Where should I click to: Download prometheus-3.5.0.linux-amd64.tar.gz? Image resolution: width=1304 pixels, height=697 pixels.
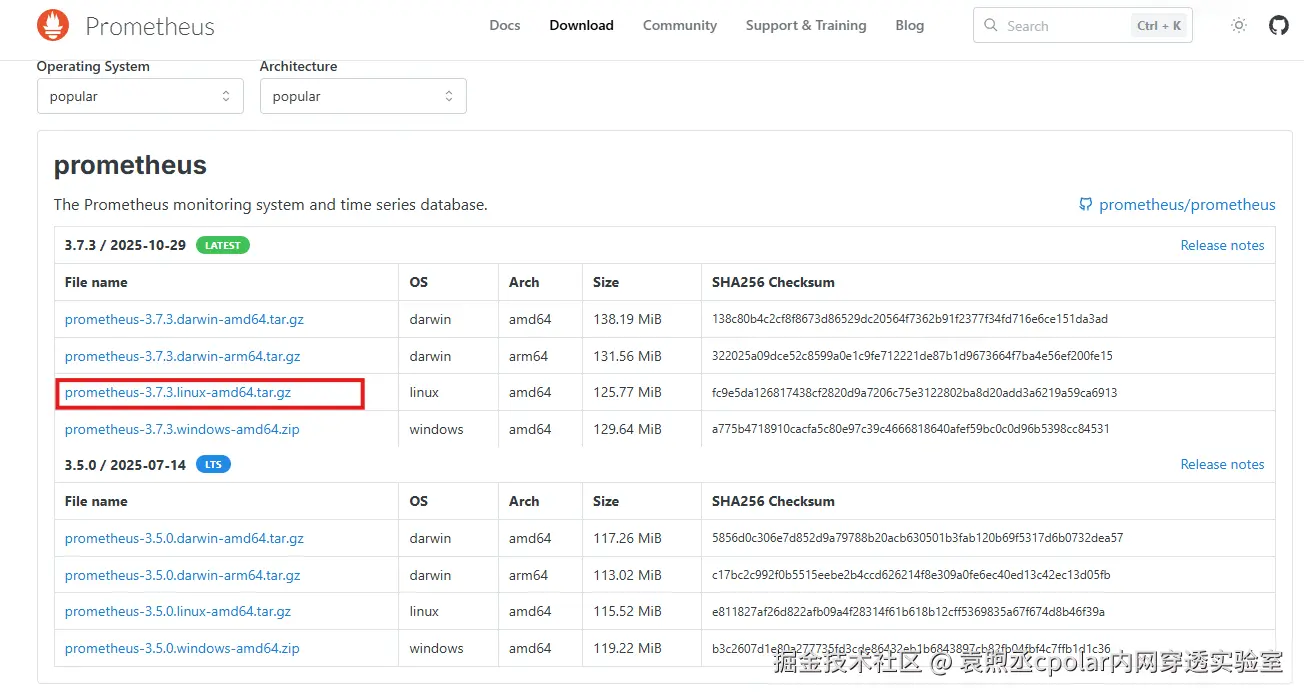click(178, 611)
